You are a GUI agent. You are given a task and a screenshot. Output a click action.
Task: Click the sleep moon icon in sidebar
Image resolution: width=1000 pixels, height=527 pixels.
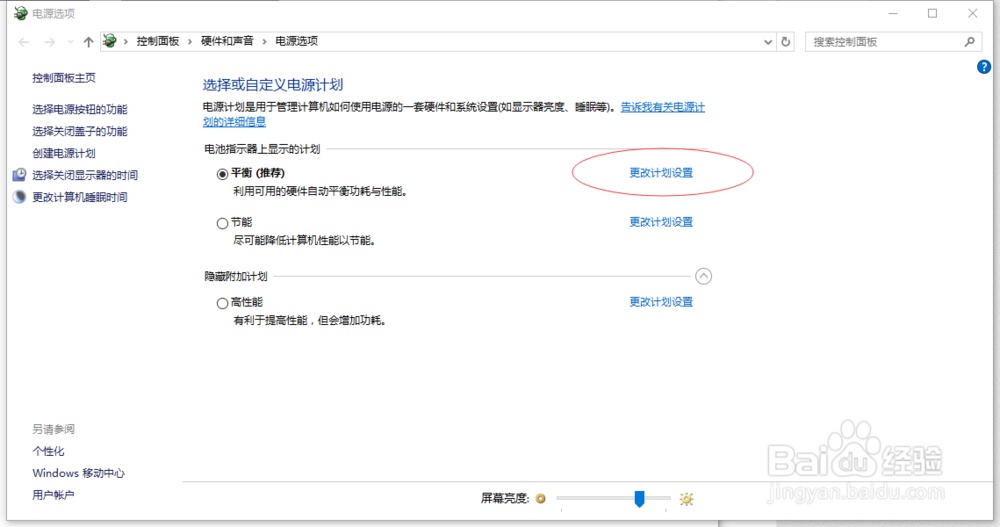tap(20, 197)
